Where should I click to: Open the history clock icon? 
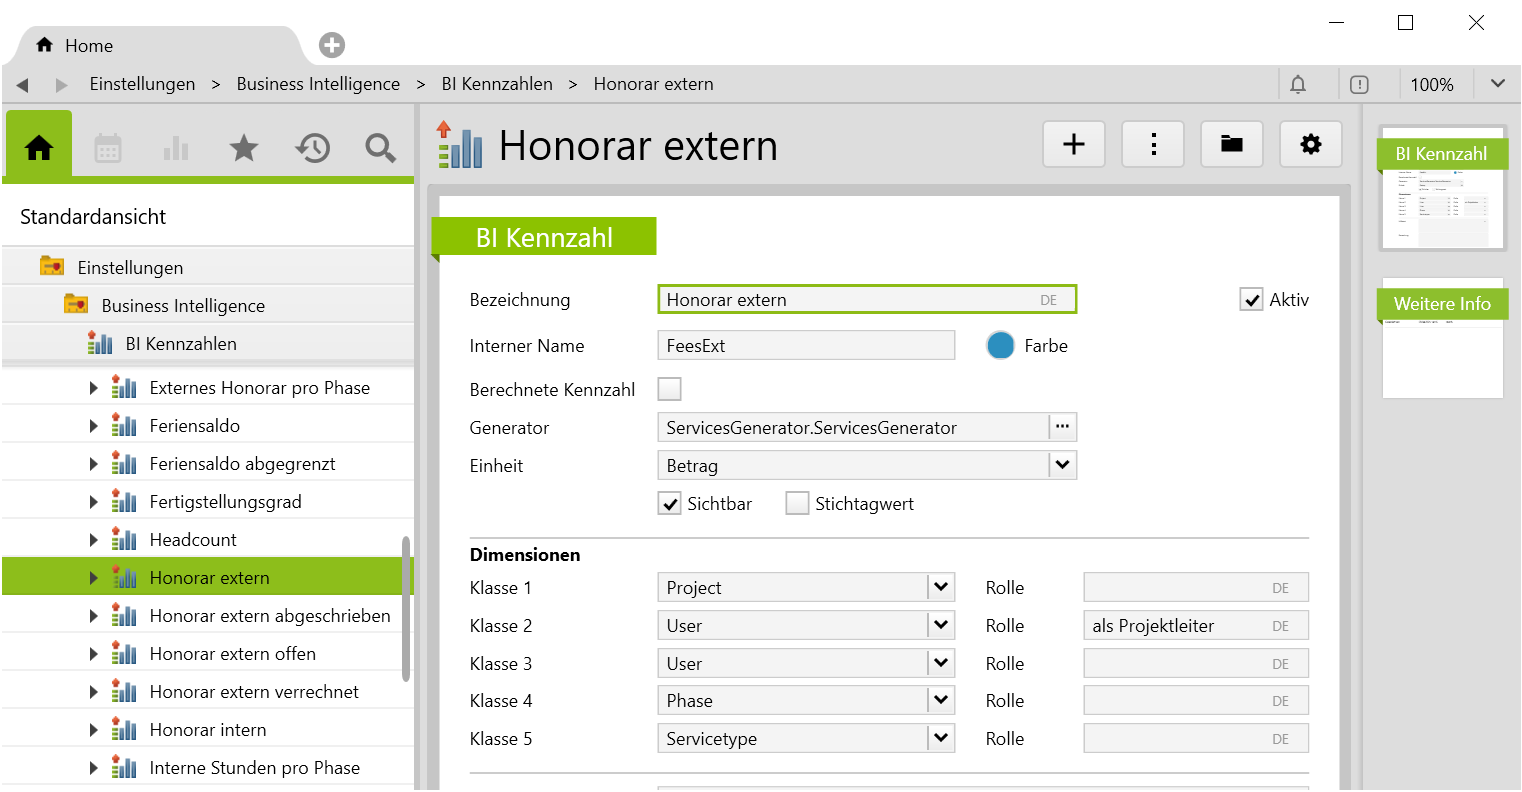pos(312,149)
